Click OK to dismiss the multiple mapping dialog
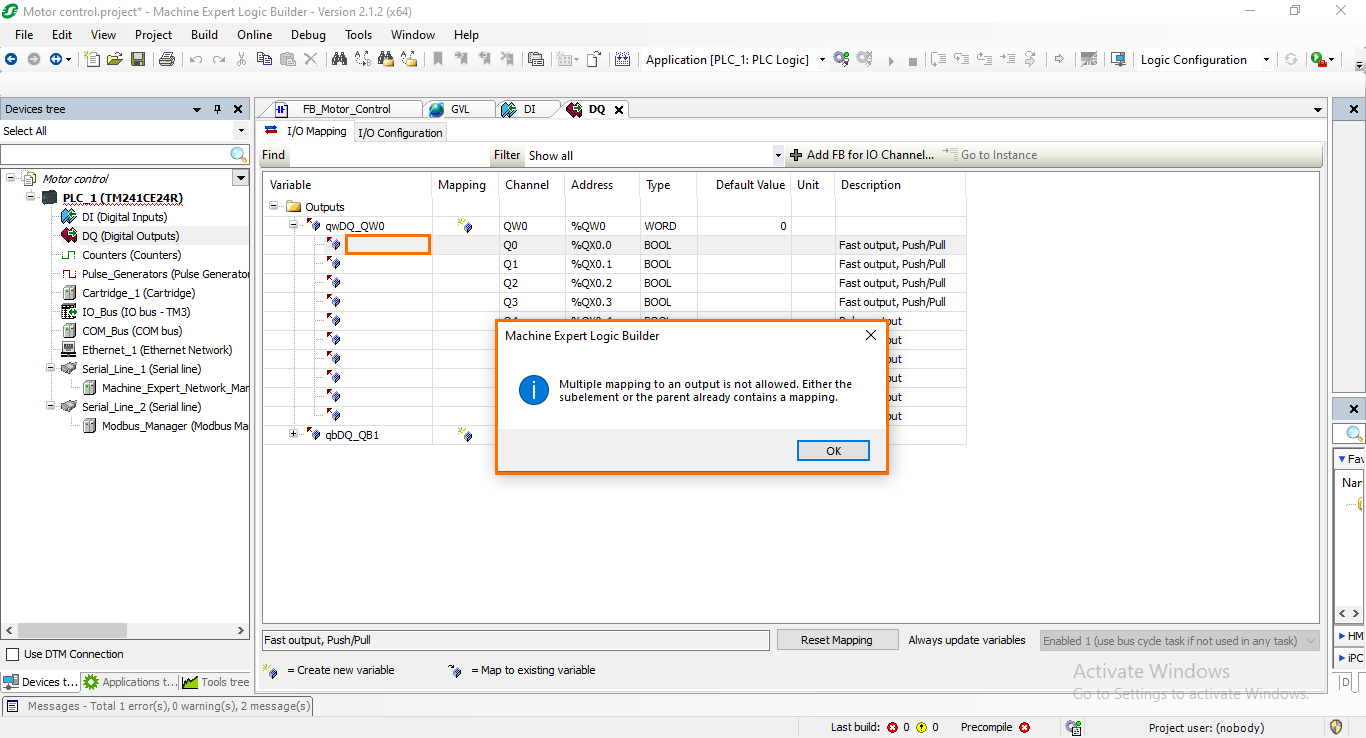 (x=832, y=450)
